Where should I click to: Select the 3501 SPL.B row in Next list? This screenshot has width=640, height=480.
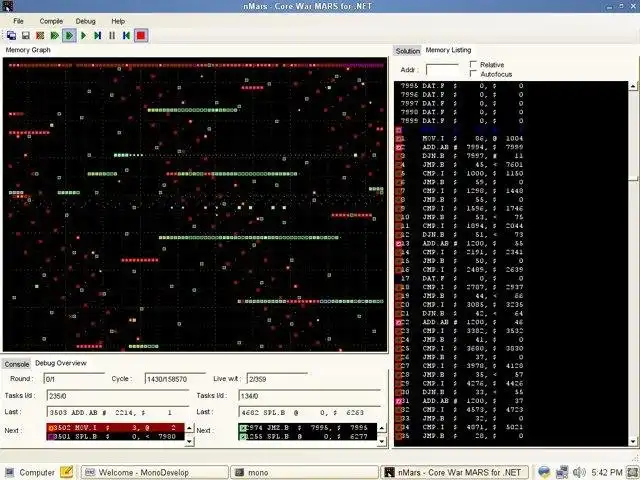116,436
